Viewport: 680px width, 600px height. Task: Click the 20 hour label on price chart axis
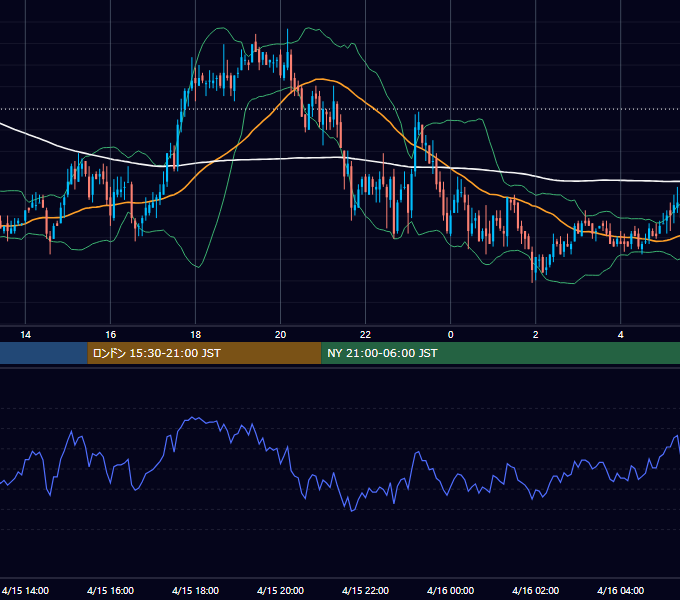281,335
